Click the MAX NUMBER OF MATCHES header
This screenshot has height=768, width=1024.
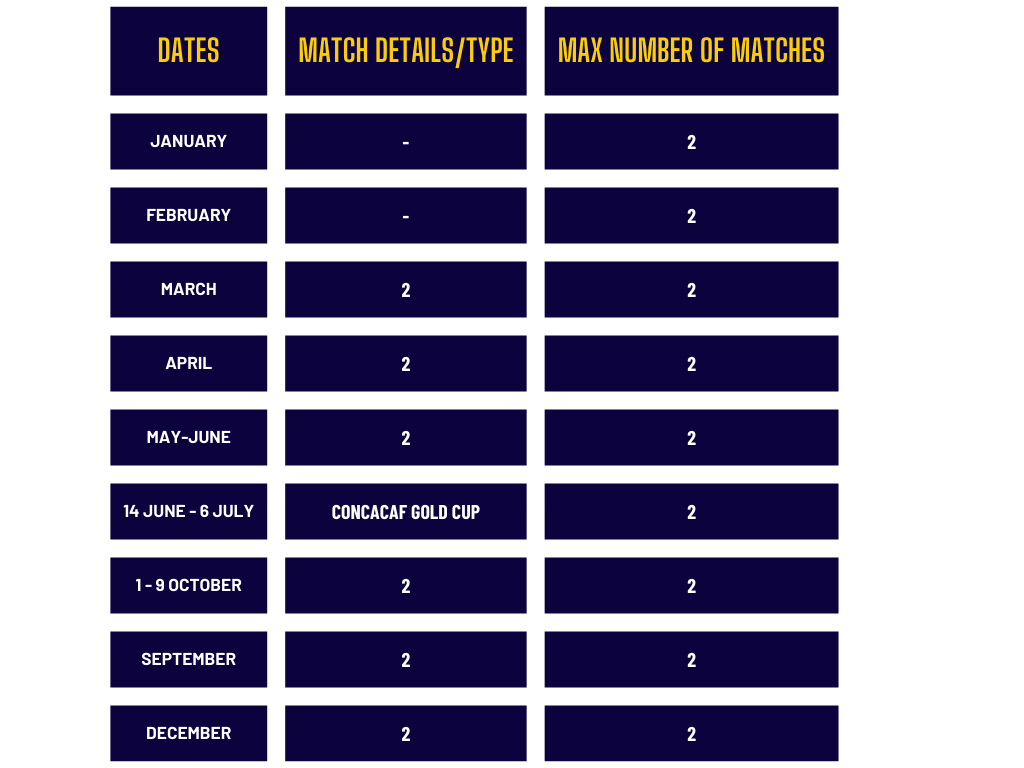[x=691, y=51]
